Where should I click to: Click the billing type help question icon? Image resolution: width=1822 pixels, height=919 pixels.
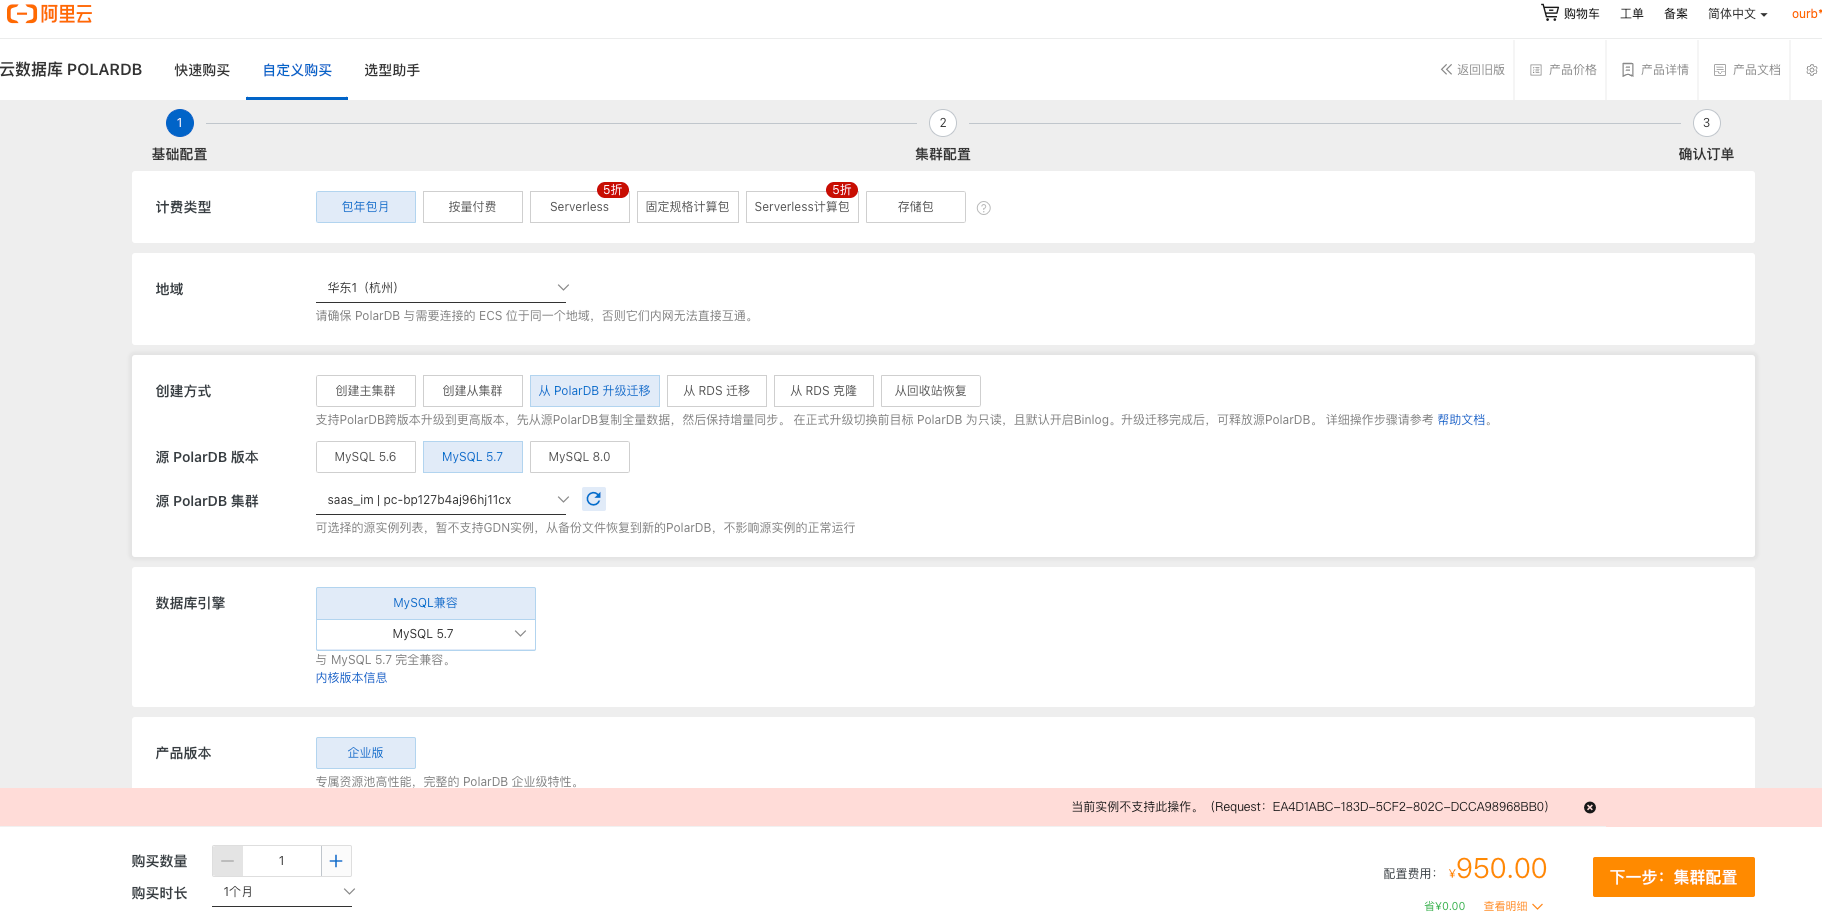point(984,208)
